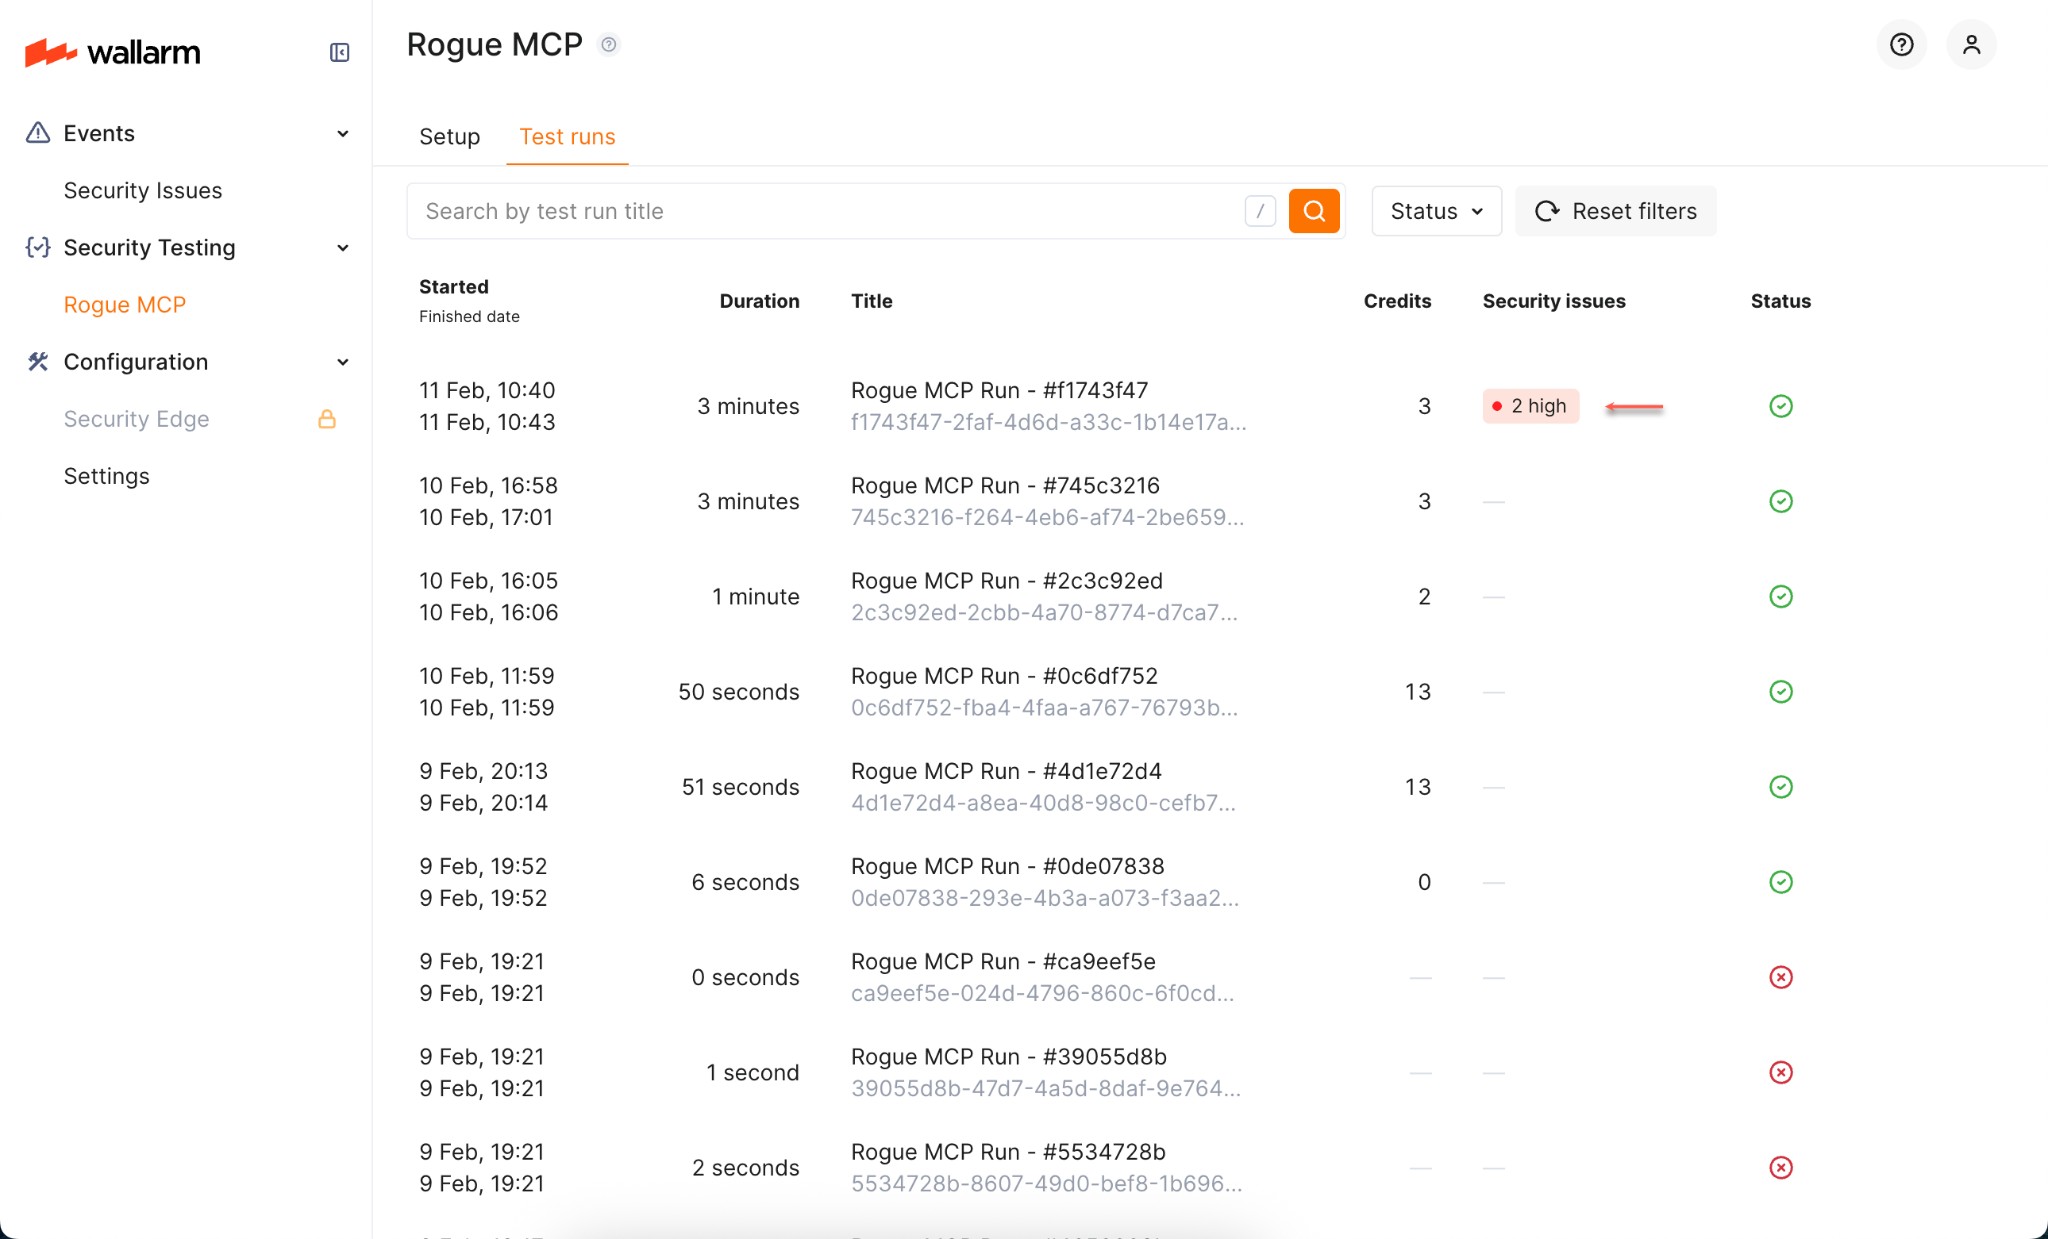Collapse the left sidebar panel

[x=338, y=52]
